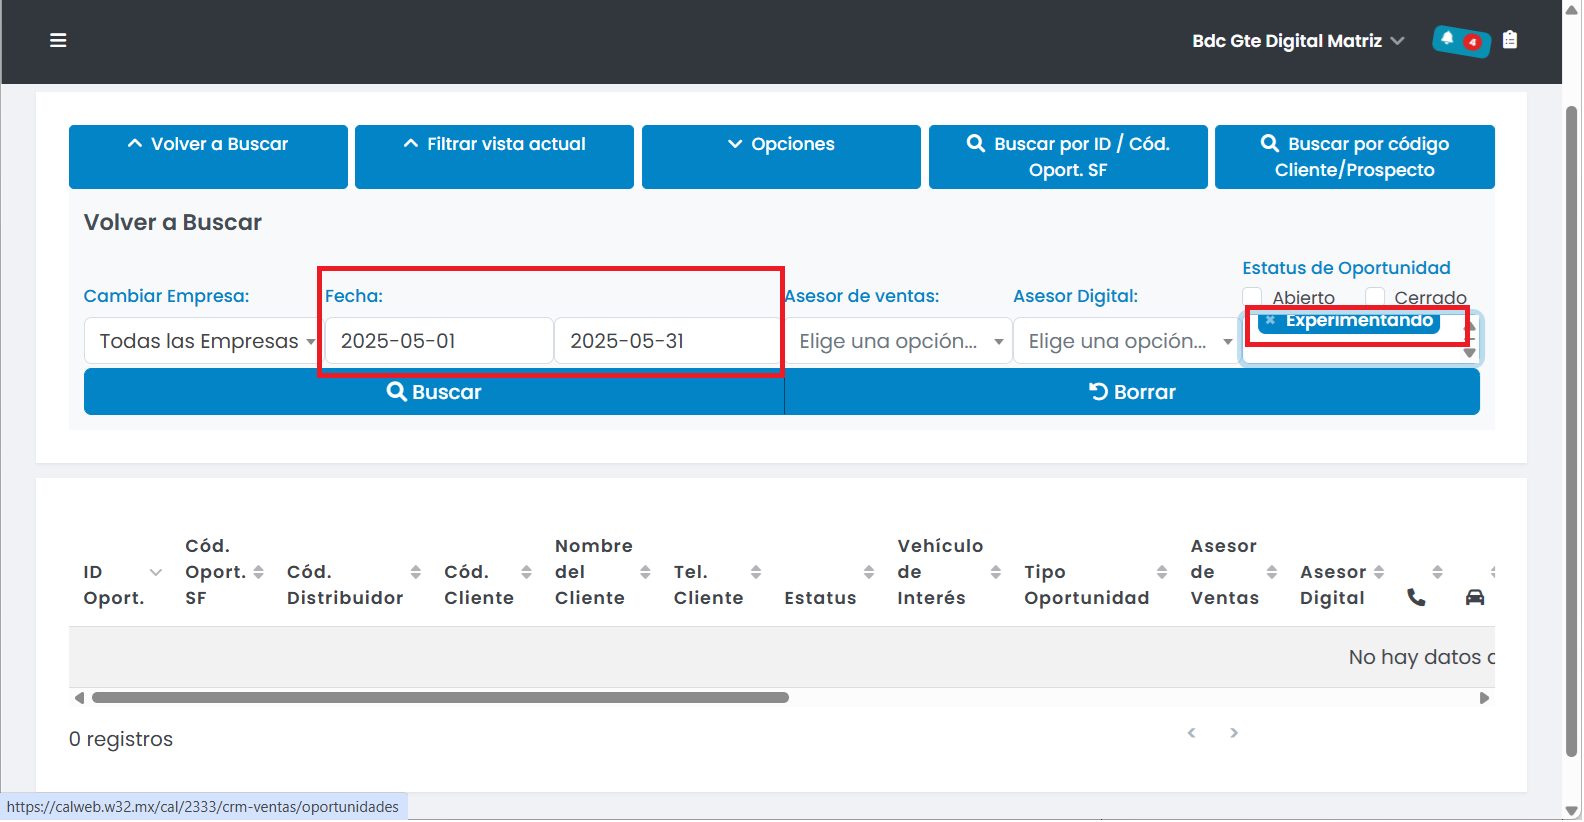Viewport: 1584px width, 822px height.
Task: Expand Opciones section
Action: pyautogui.click(x=781, y=157)
